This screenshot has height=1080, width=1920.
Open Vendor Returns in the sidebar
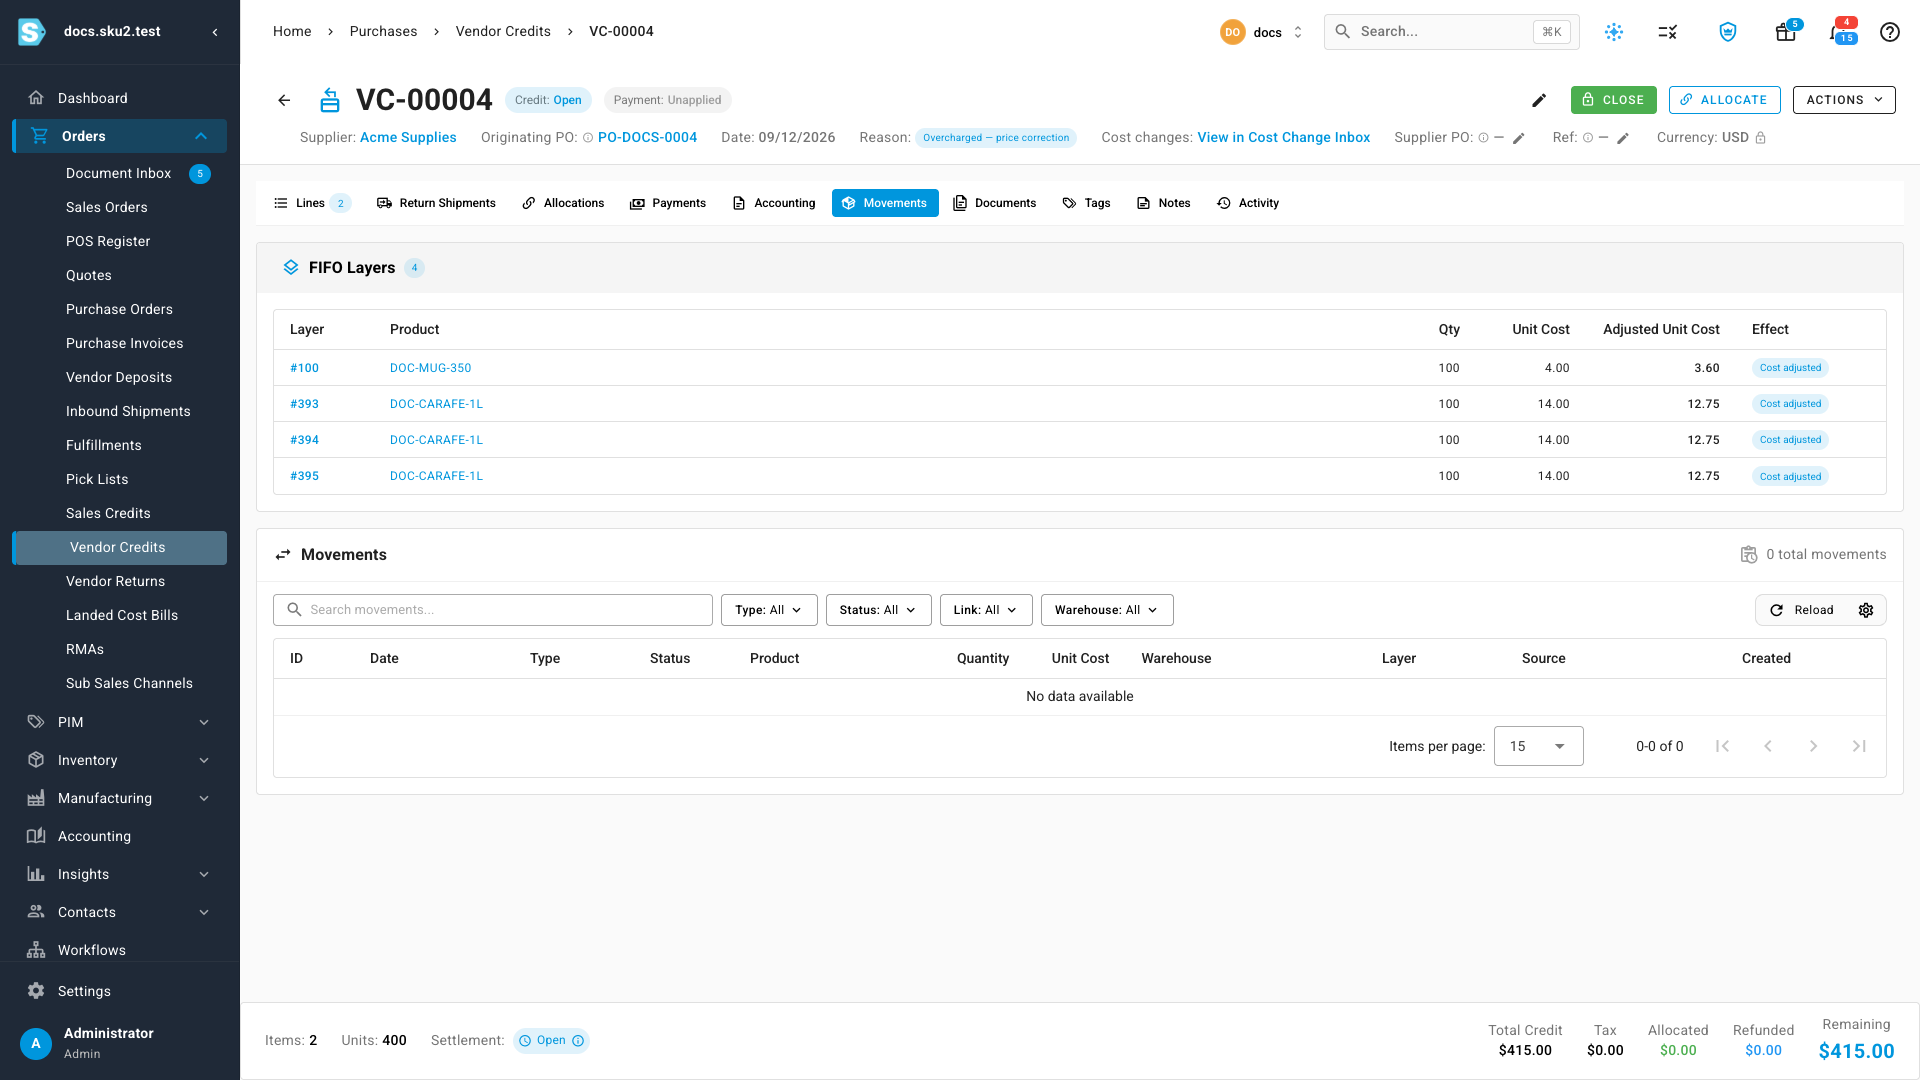115,581
